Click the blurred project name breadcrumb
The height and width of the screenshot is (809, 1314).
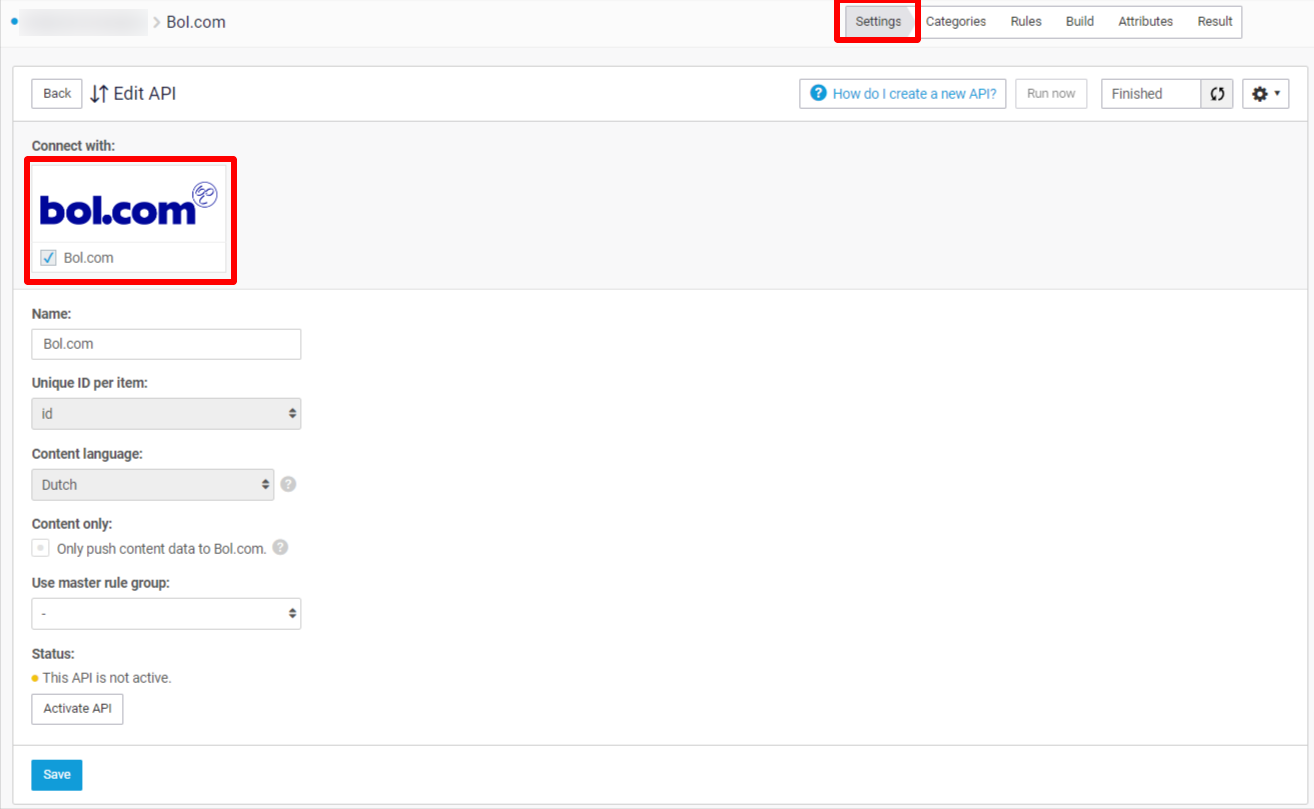tap(84, 21)
